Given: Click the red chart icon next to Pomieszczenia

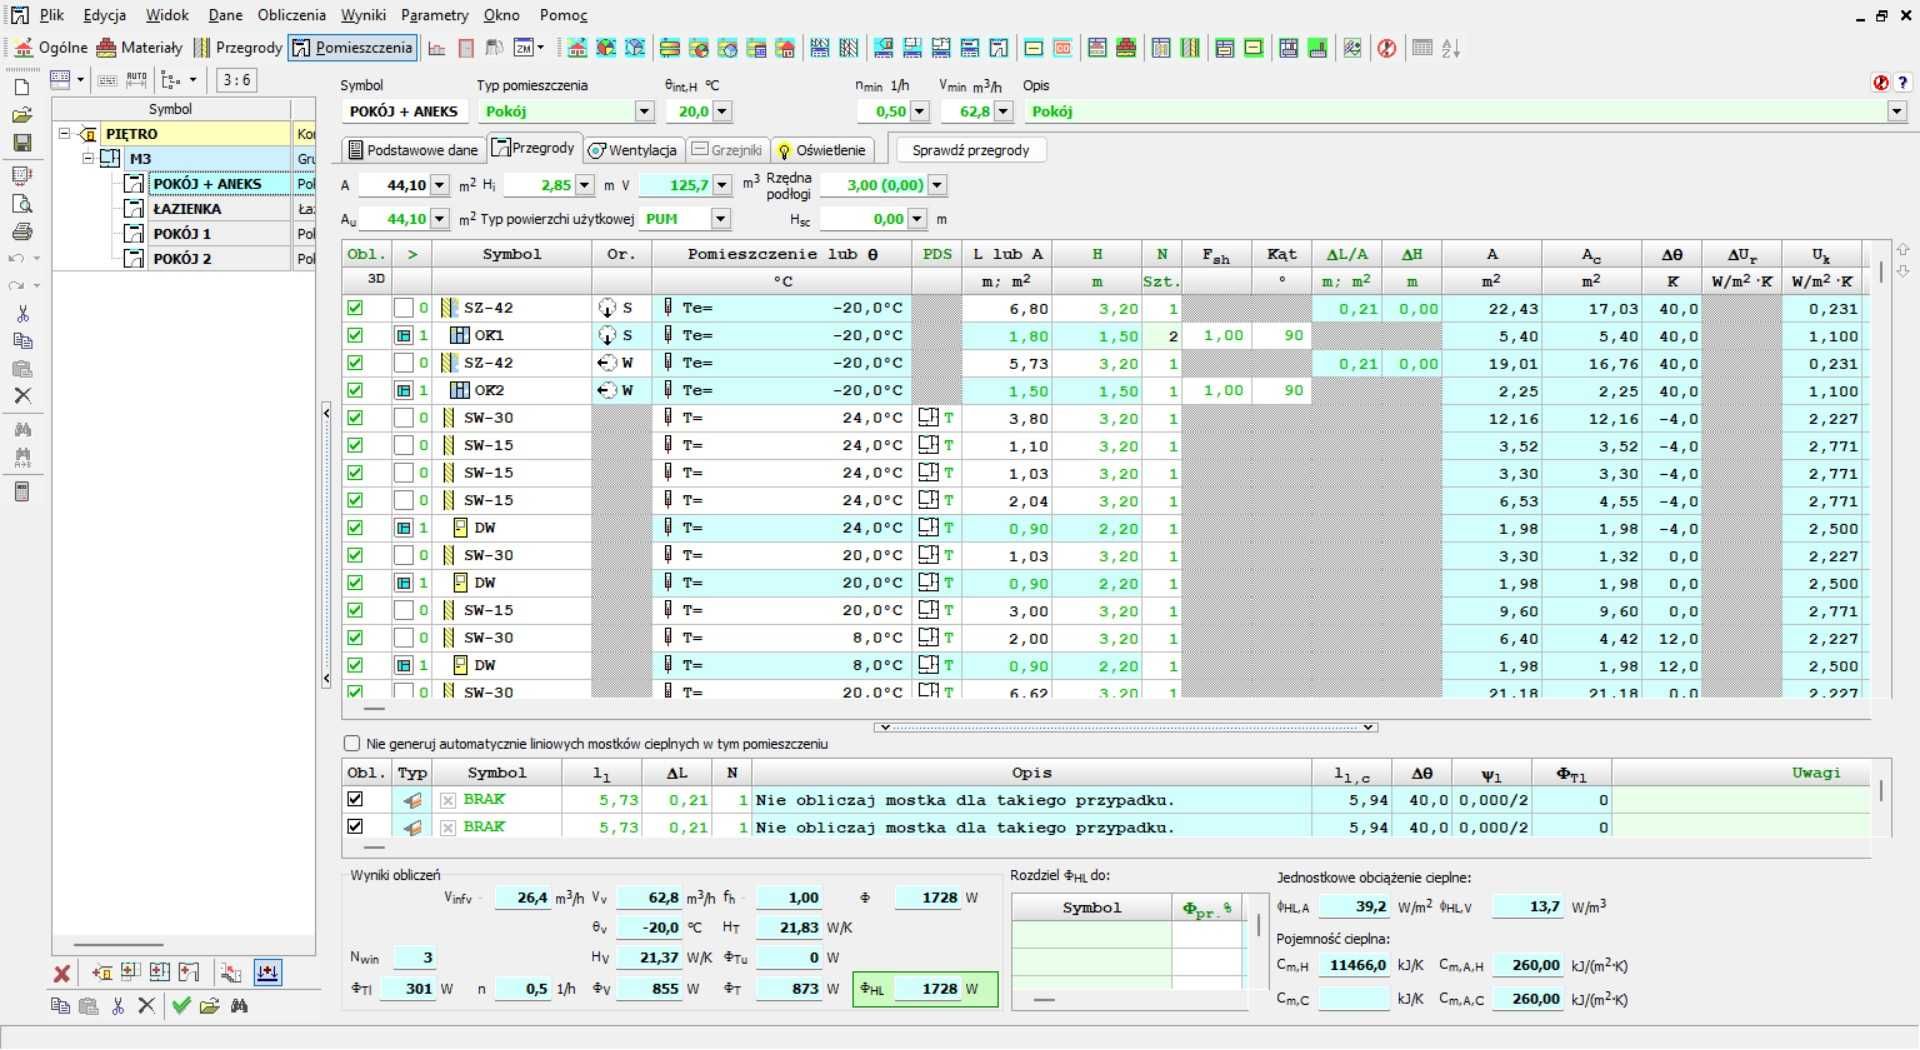Looking at the screenshot, I should click(x=437, y=48).
